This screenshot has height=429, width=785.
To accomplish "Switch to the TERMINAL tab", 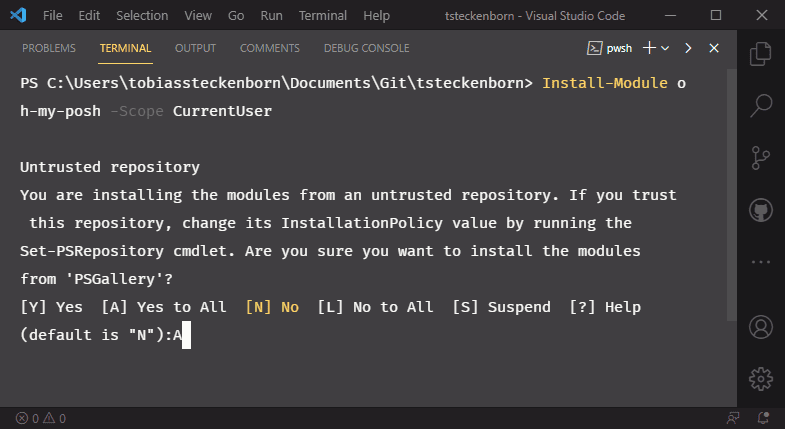I will point(125,48).
